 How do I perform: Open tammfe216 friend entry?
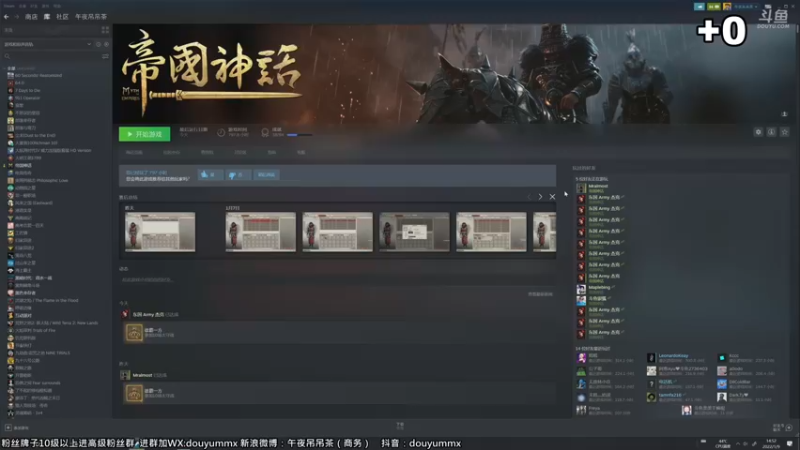pos(670,395)
